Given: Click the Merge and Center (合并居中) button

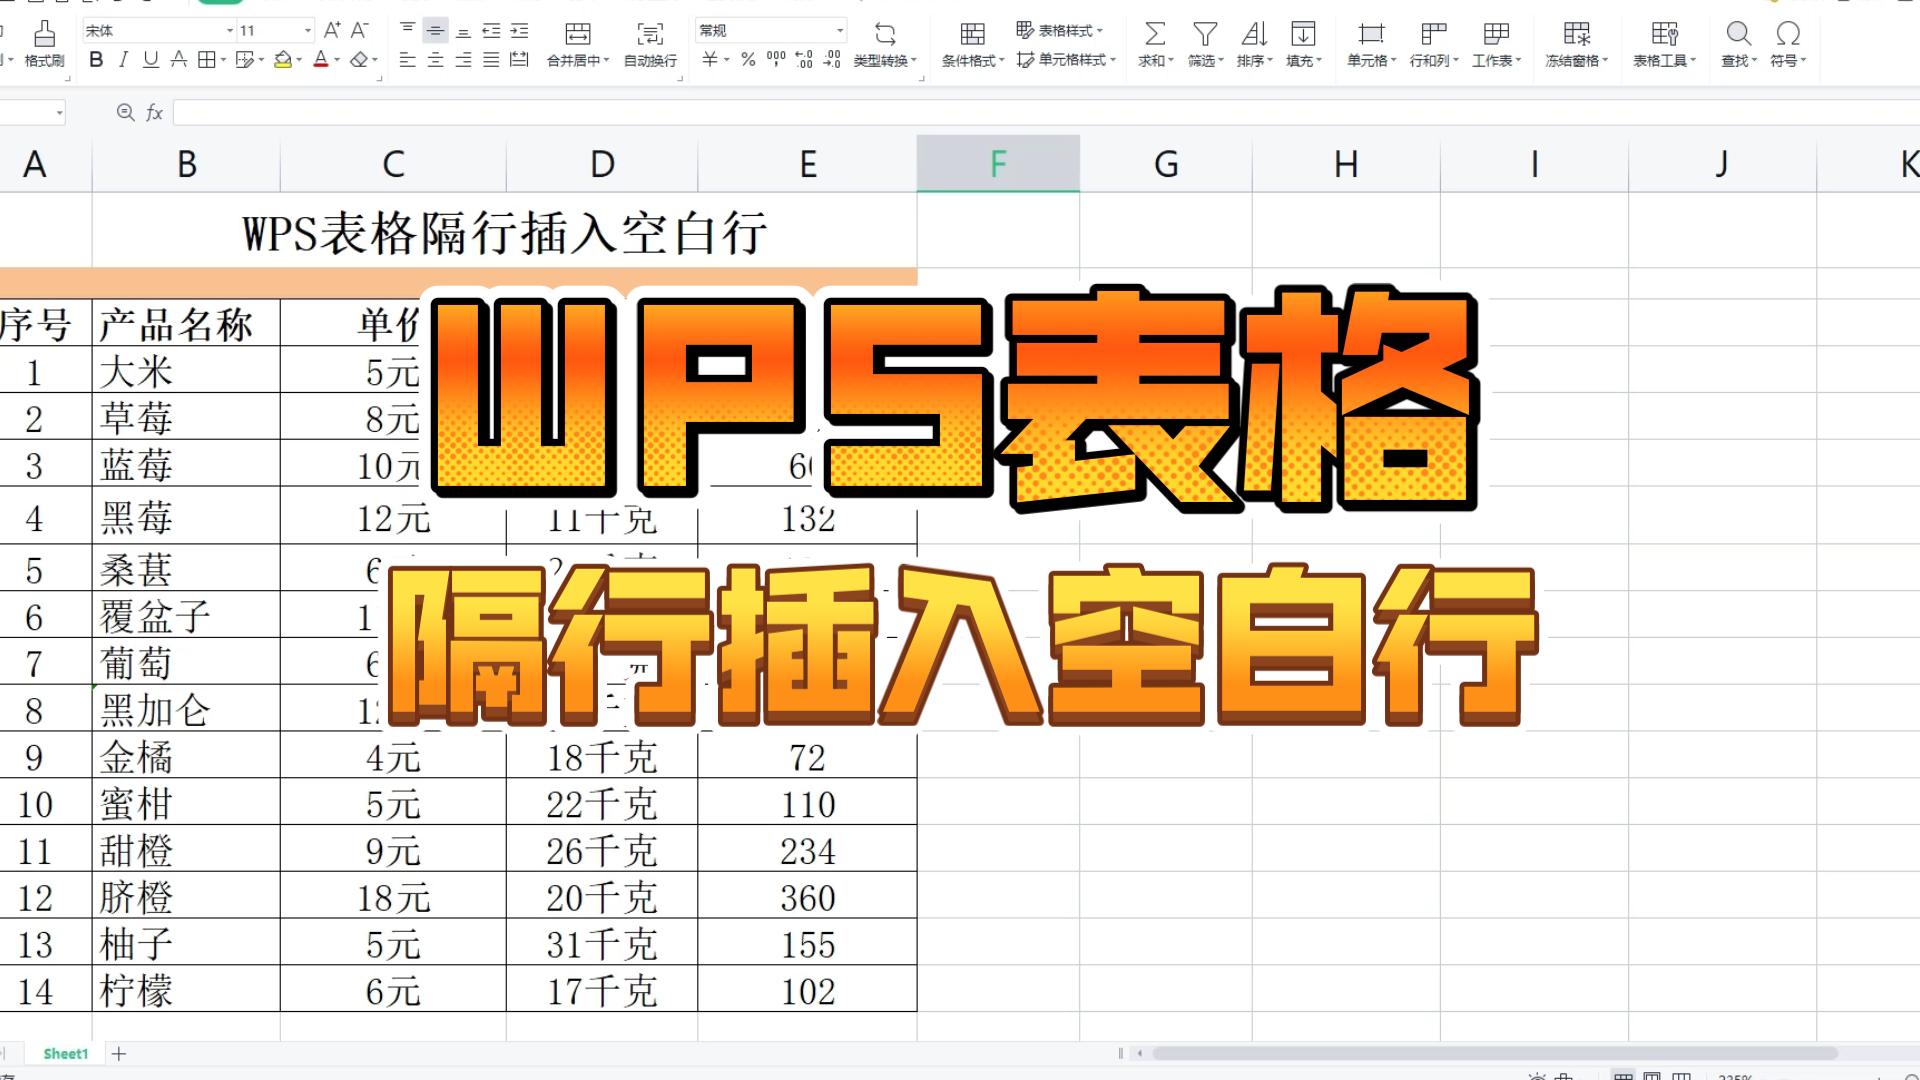Looking at the screenshot, I should tap(578, 44).
